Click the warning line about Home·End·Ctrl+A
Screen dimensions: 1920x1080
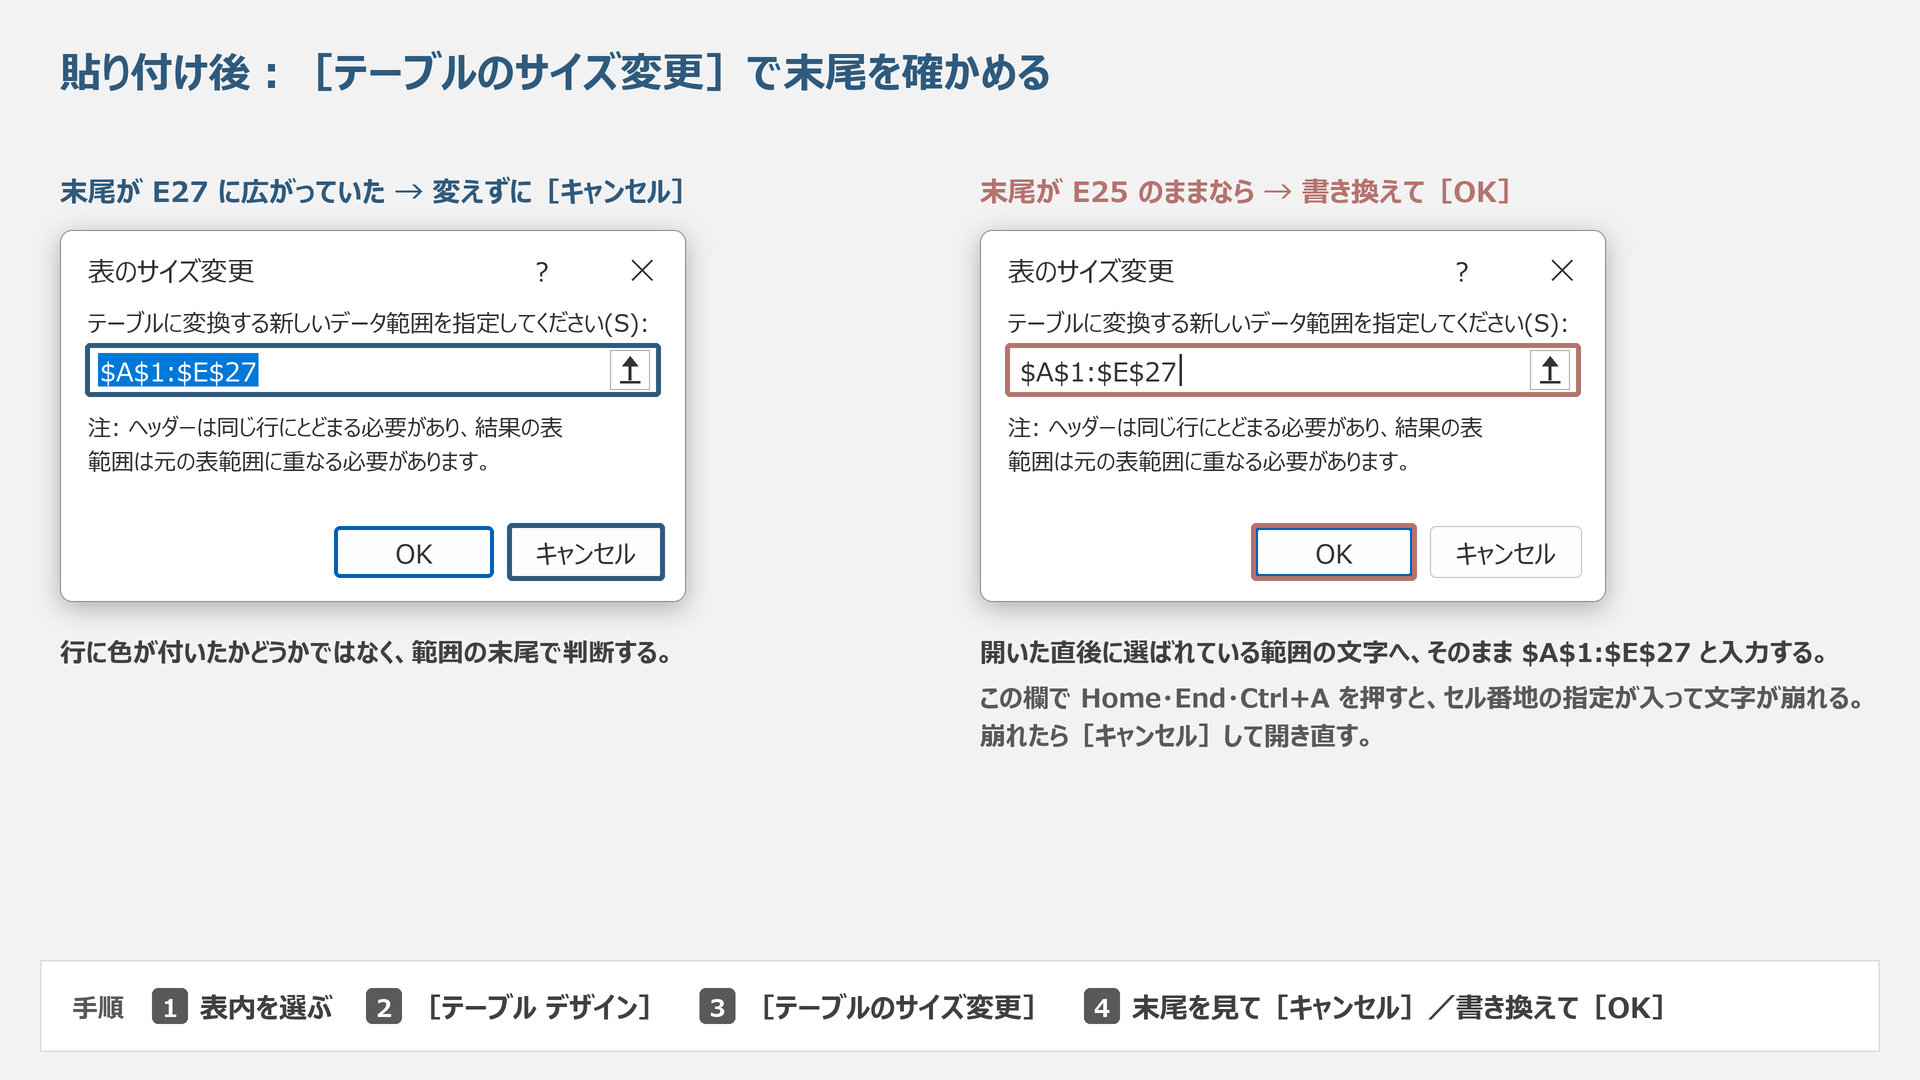pos(1422,698)
